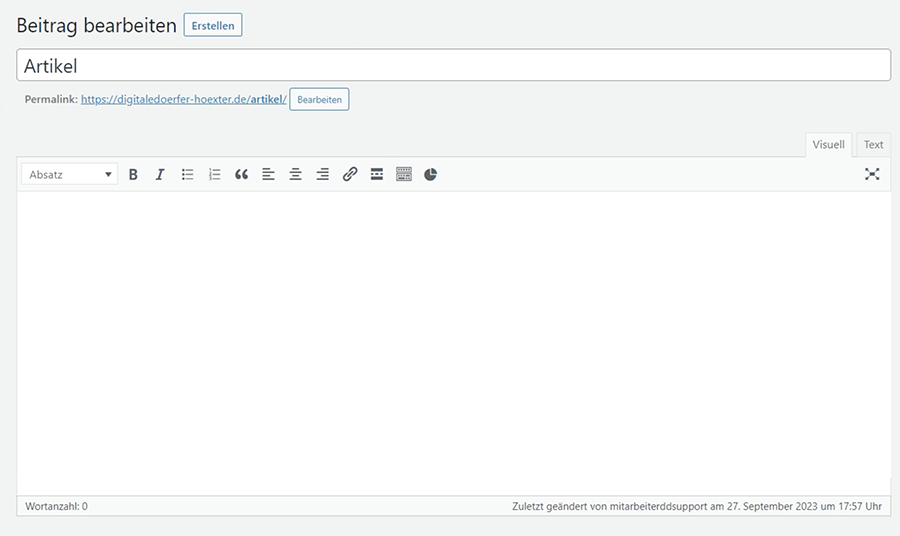This screenshot has height=536, width=900.
Task: Toggle bold formatting in the editor toolbar
Action: point(133,174)
